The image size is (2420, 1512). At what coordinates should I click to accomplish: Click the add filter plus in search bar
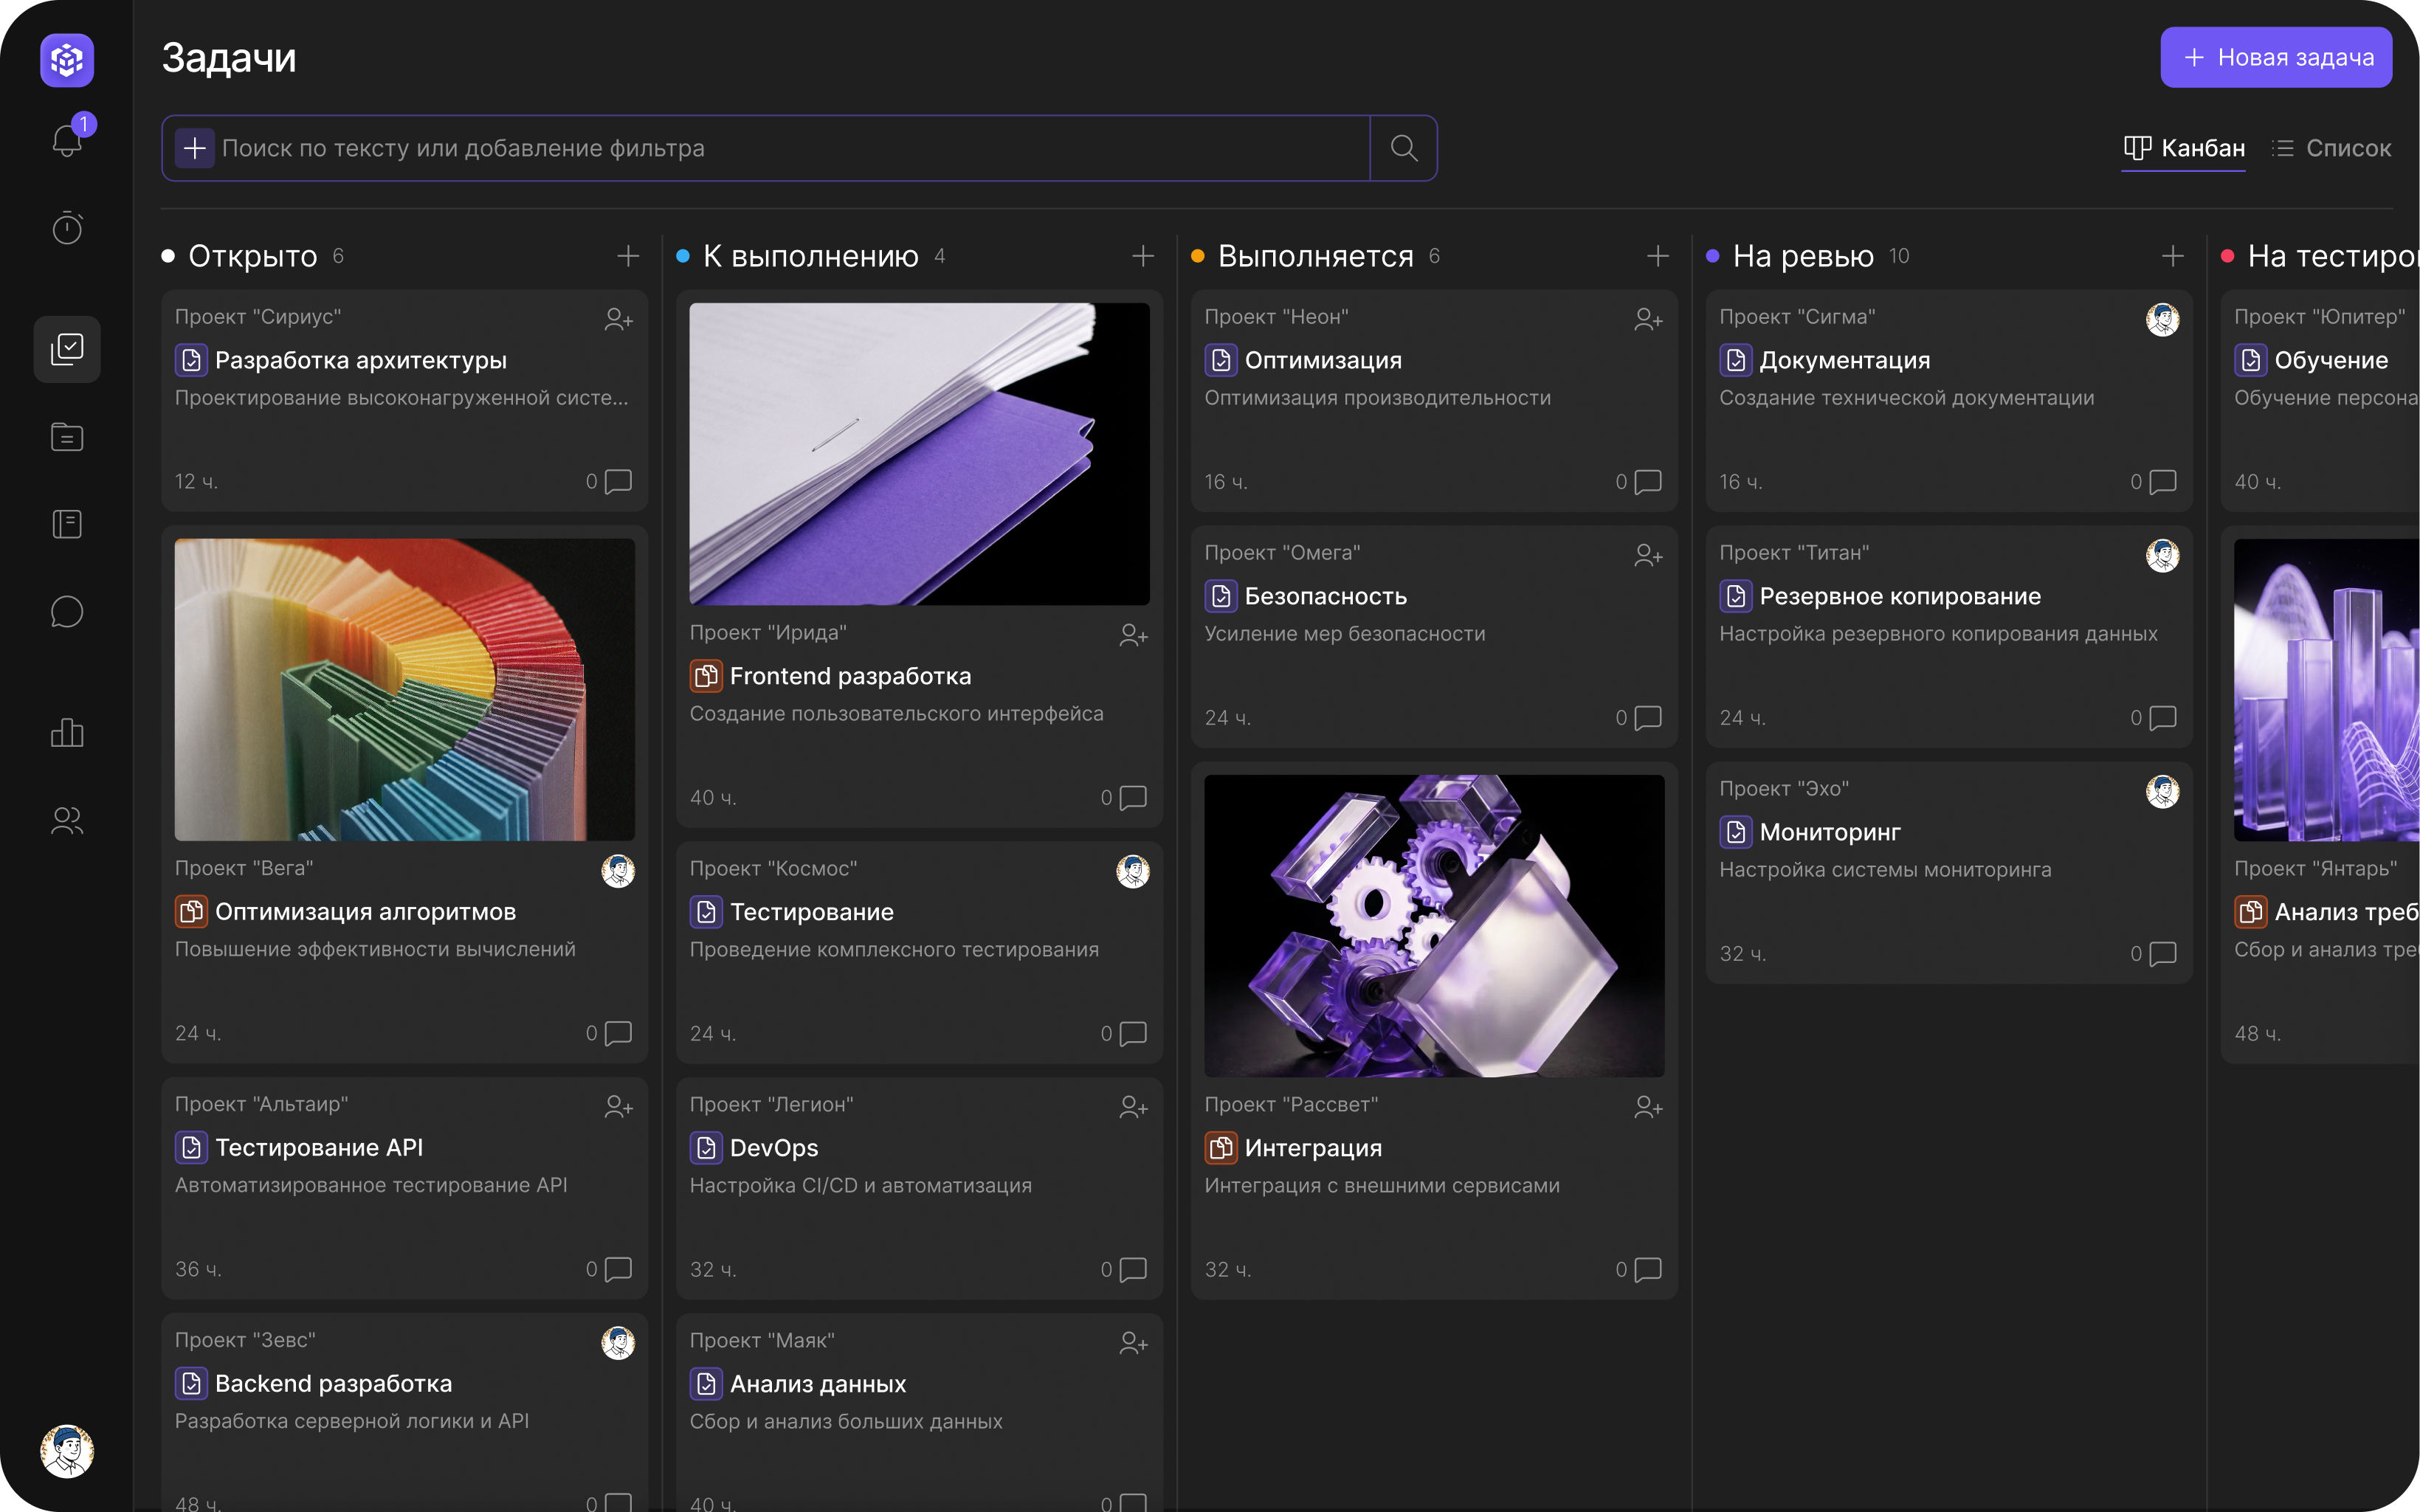(195, 148)
